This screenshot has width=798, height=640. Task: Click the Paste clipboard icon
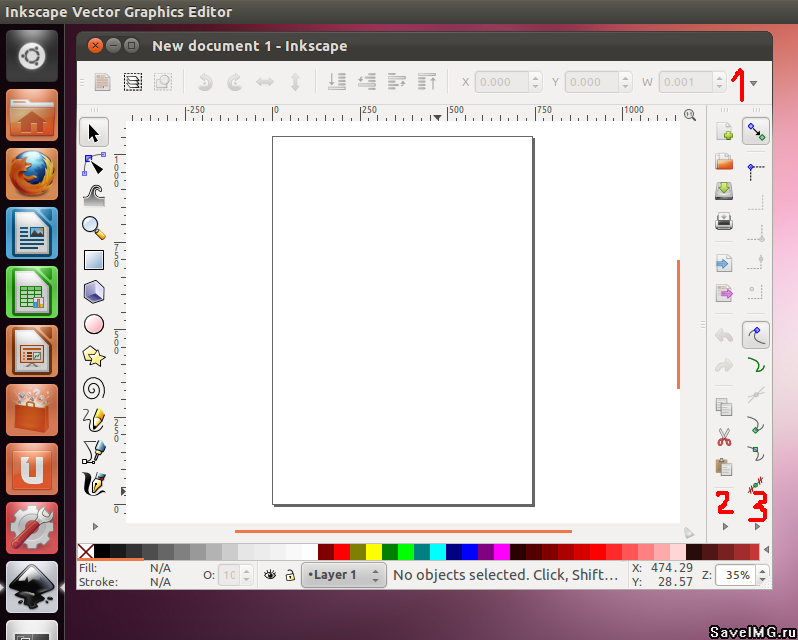(x=724, y=467)
